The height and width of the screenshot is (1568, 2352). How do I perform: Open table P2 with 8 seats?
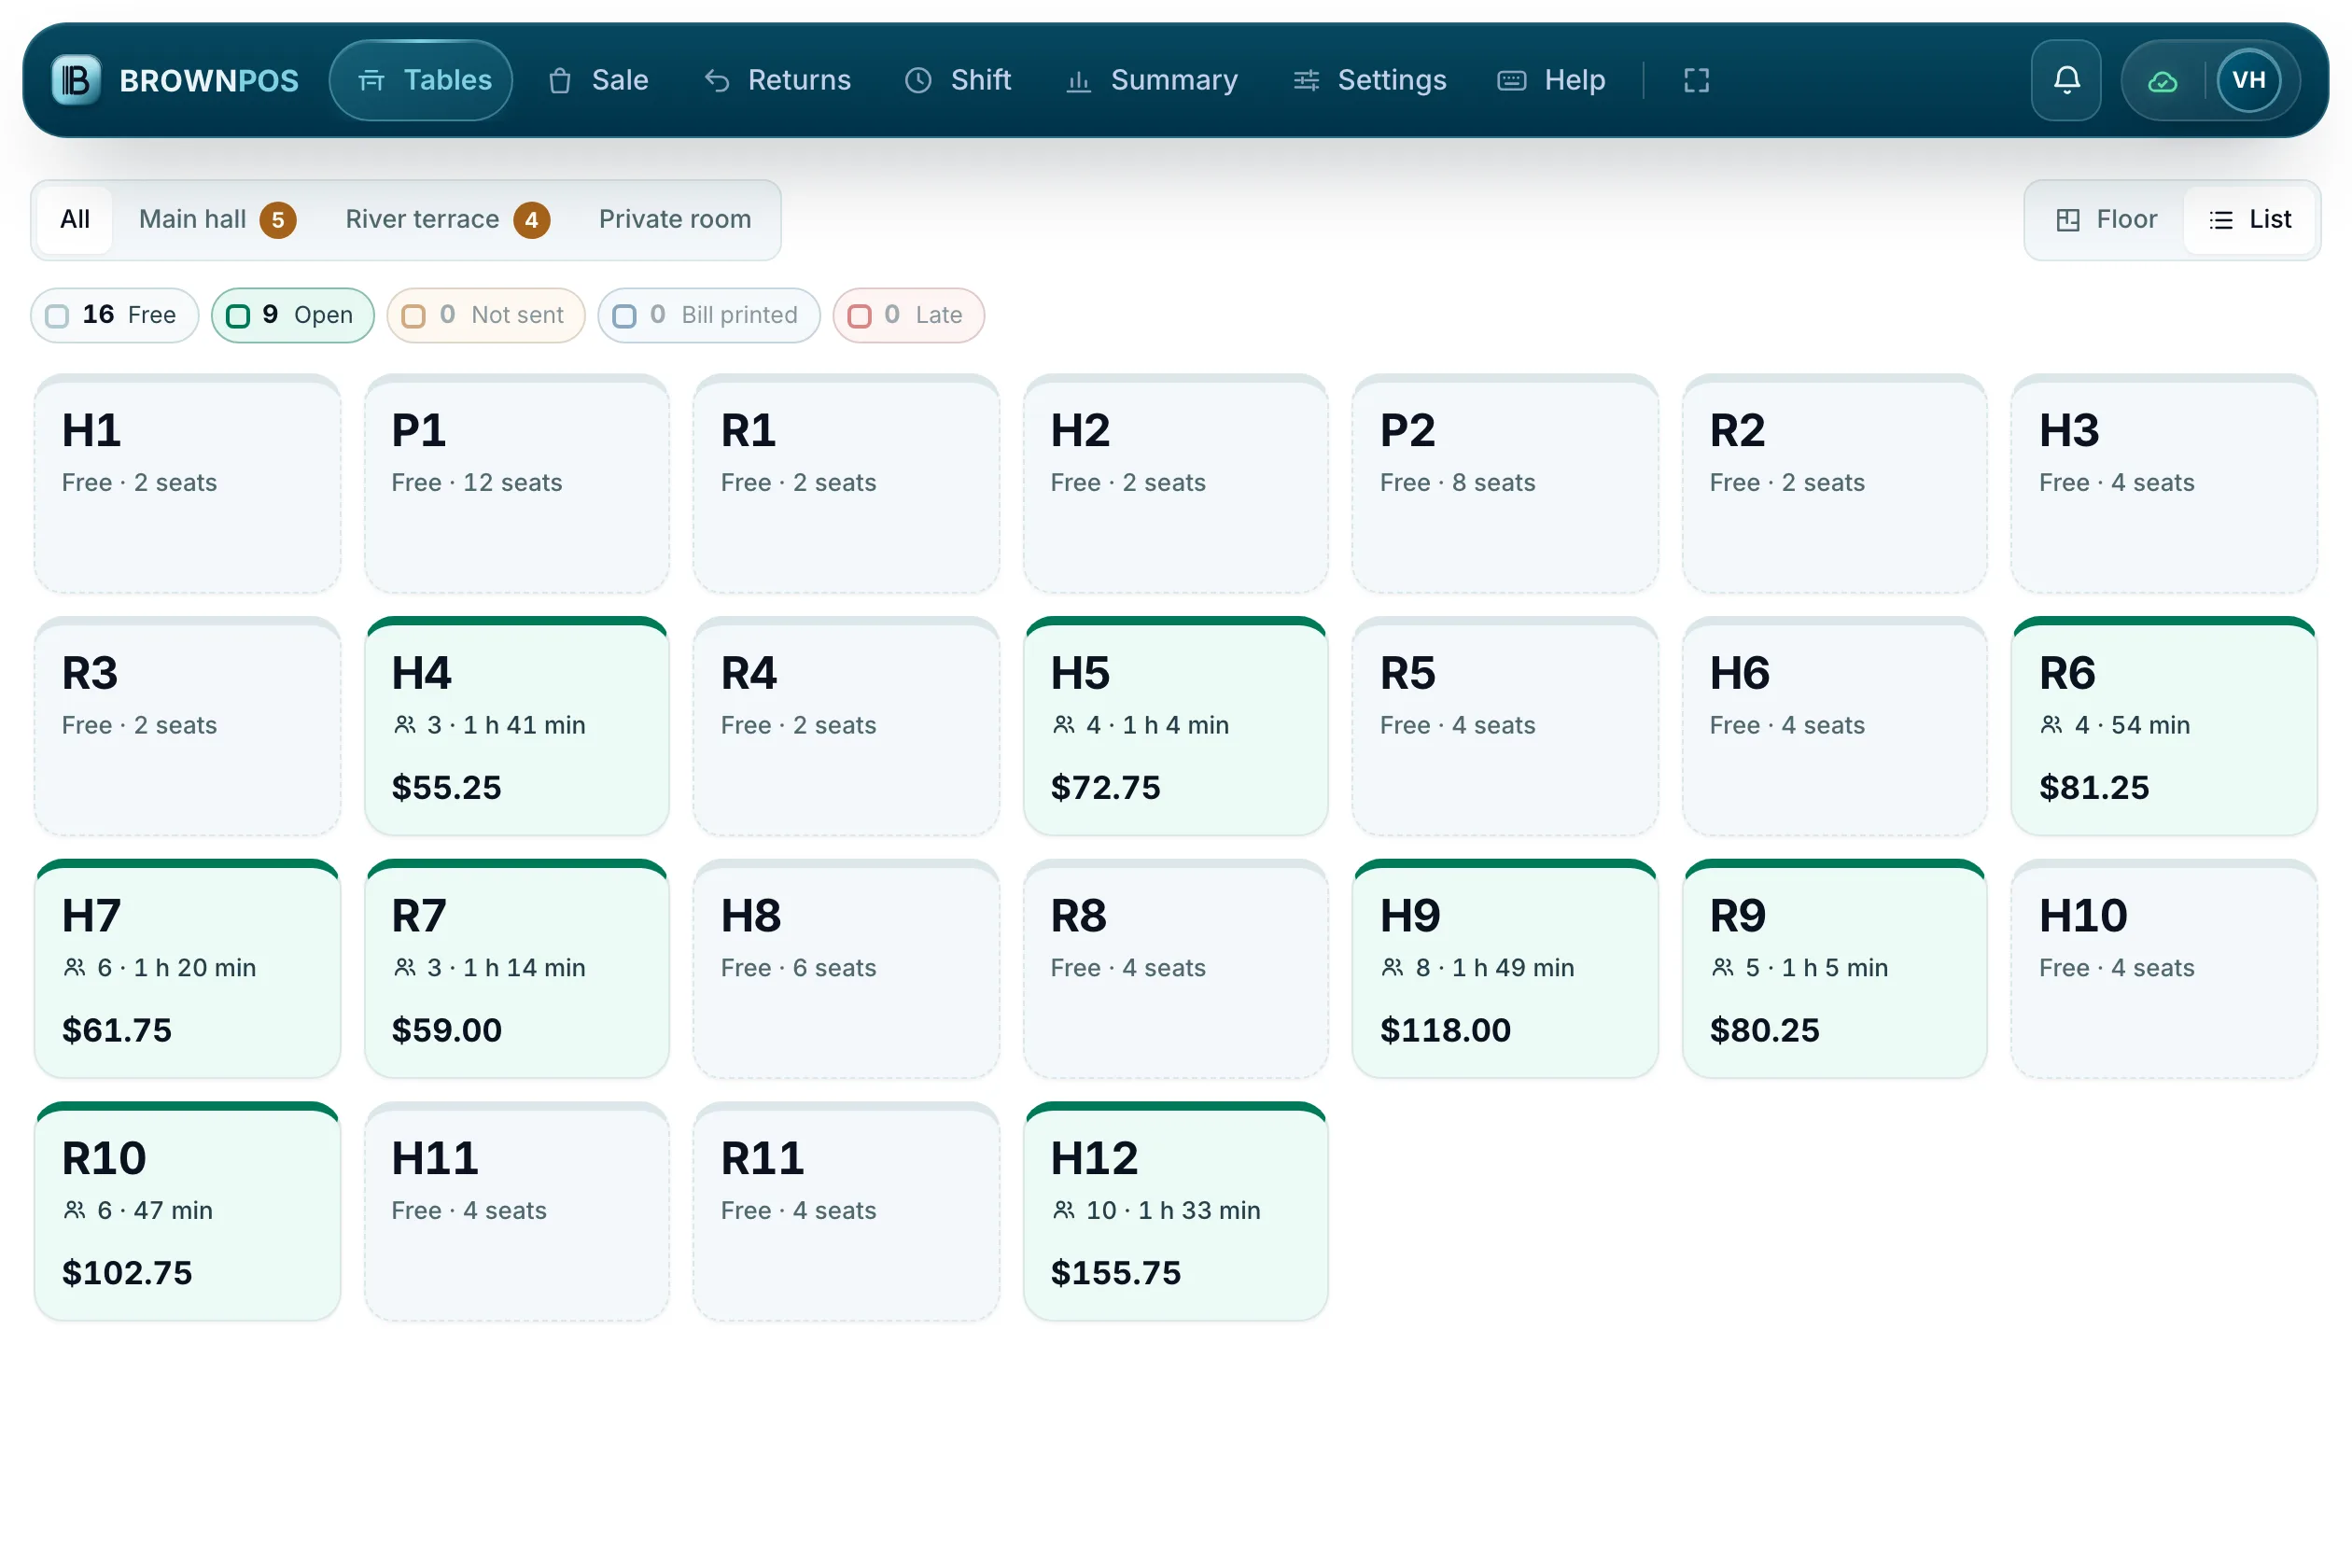[x=1505, y=484]
